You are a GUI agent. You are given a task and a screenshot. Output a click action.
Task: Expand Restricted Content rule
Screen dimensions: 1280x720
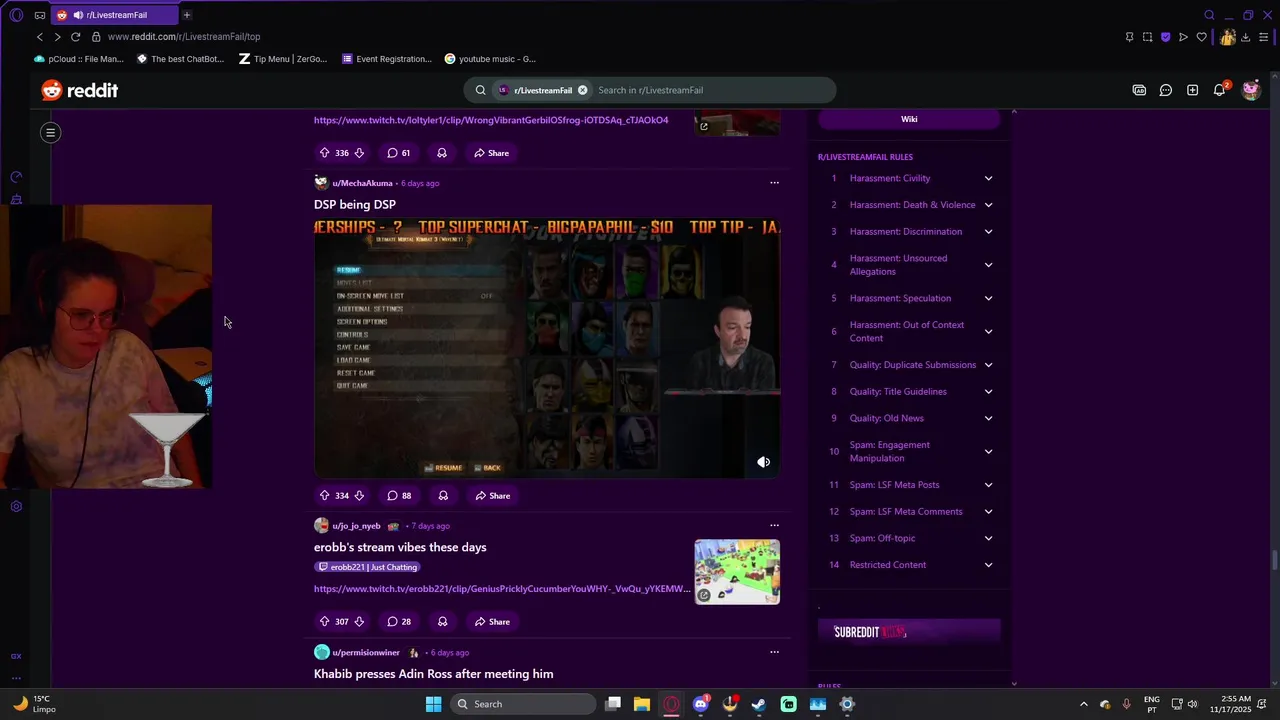988,565
